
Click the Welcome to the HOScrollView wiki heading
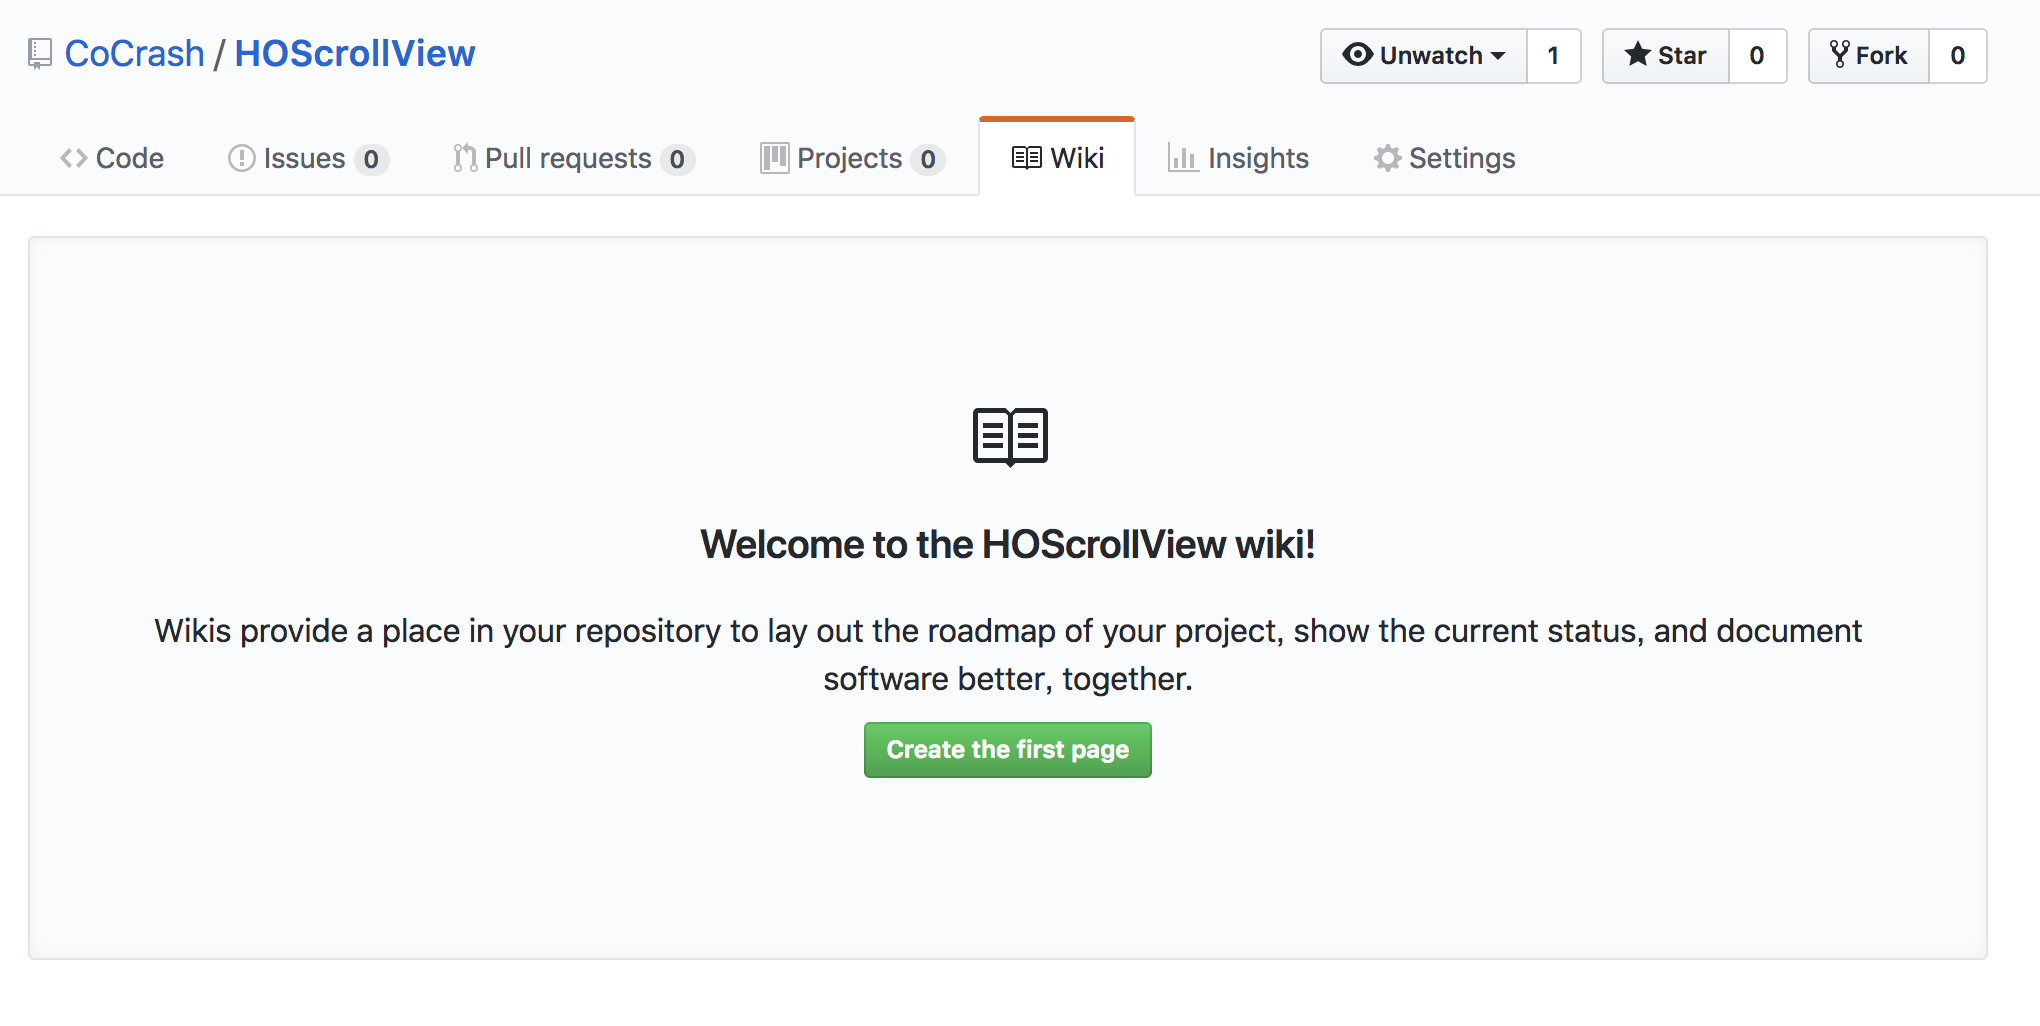point(1008,545)
